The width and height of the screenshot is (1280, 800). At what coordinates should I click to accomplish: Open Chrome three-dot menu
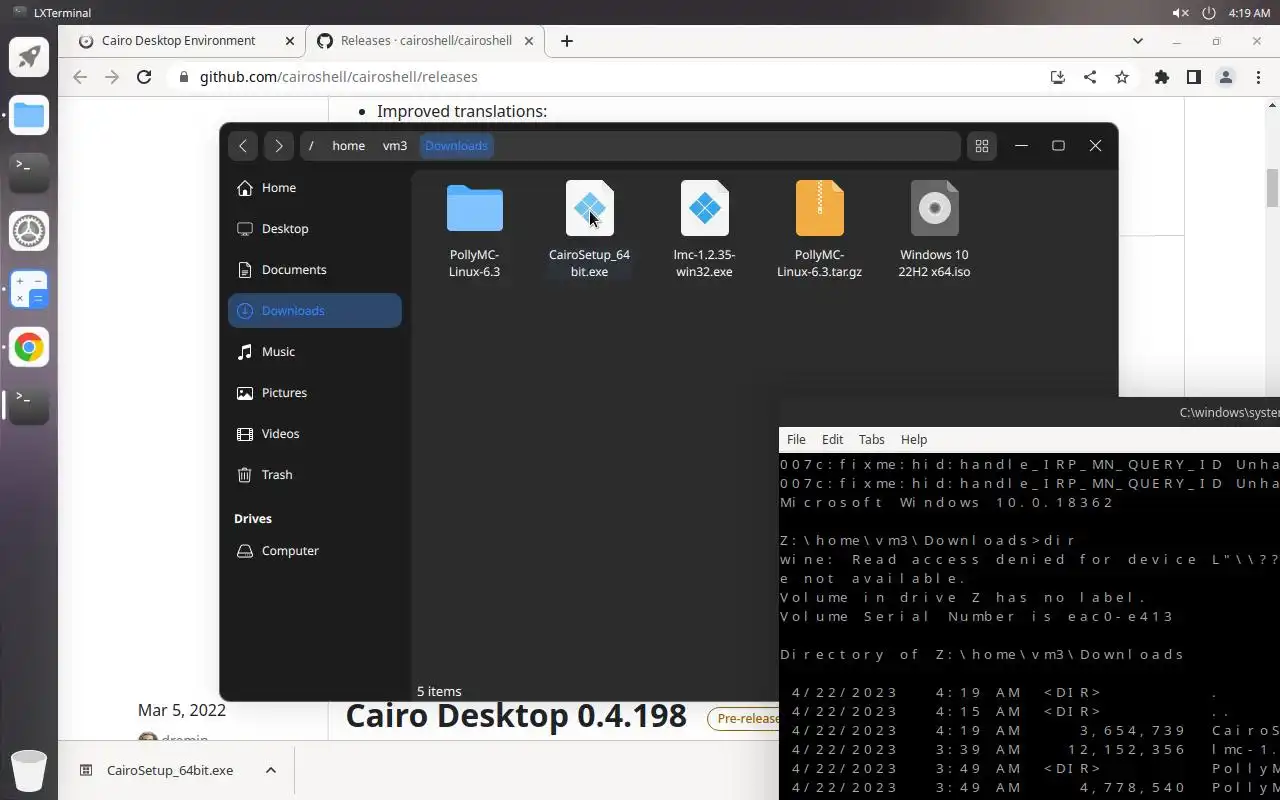coord(1258,77)
